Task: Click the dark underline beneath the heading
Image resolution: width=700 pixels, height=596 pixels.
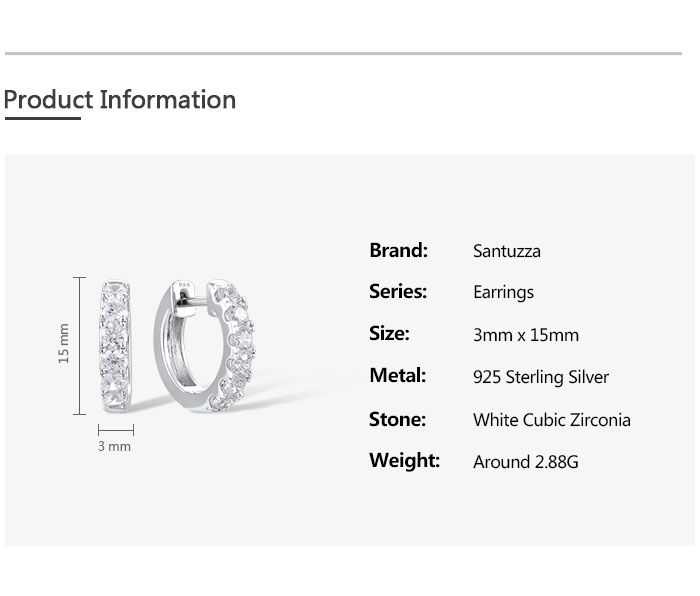Action: [42, 119]
